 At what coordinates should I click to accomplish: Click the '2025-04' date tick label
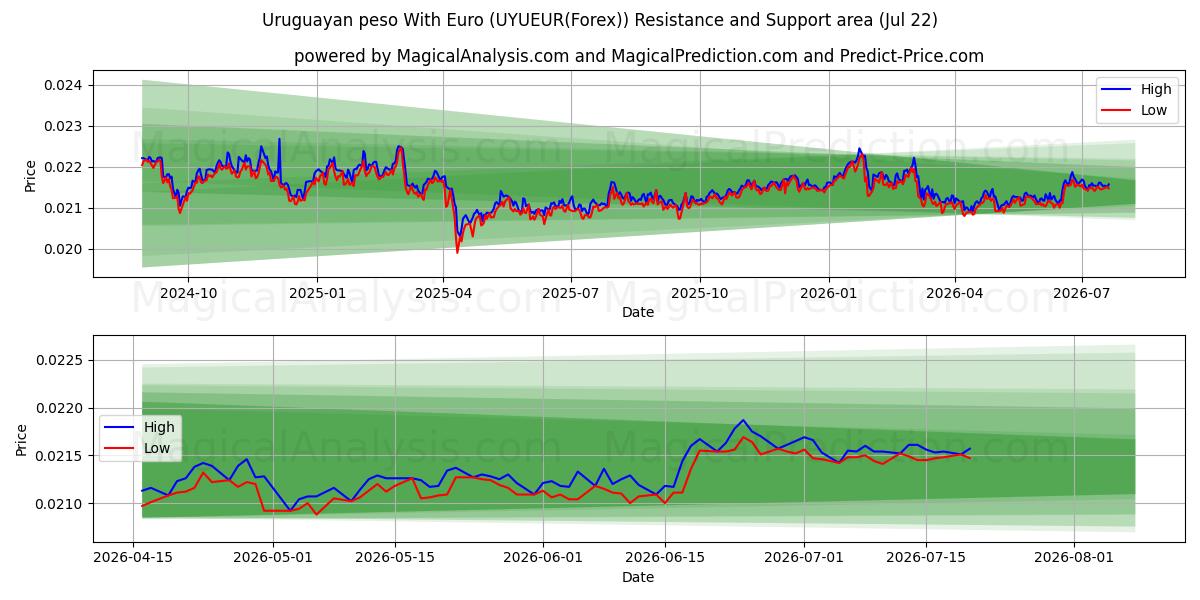(443, 293)
